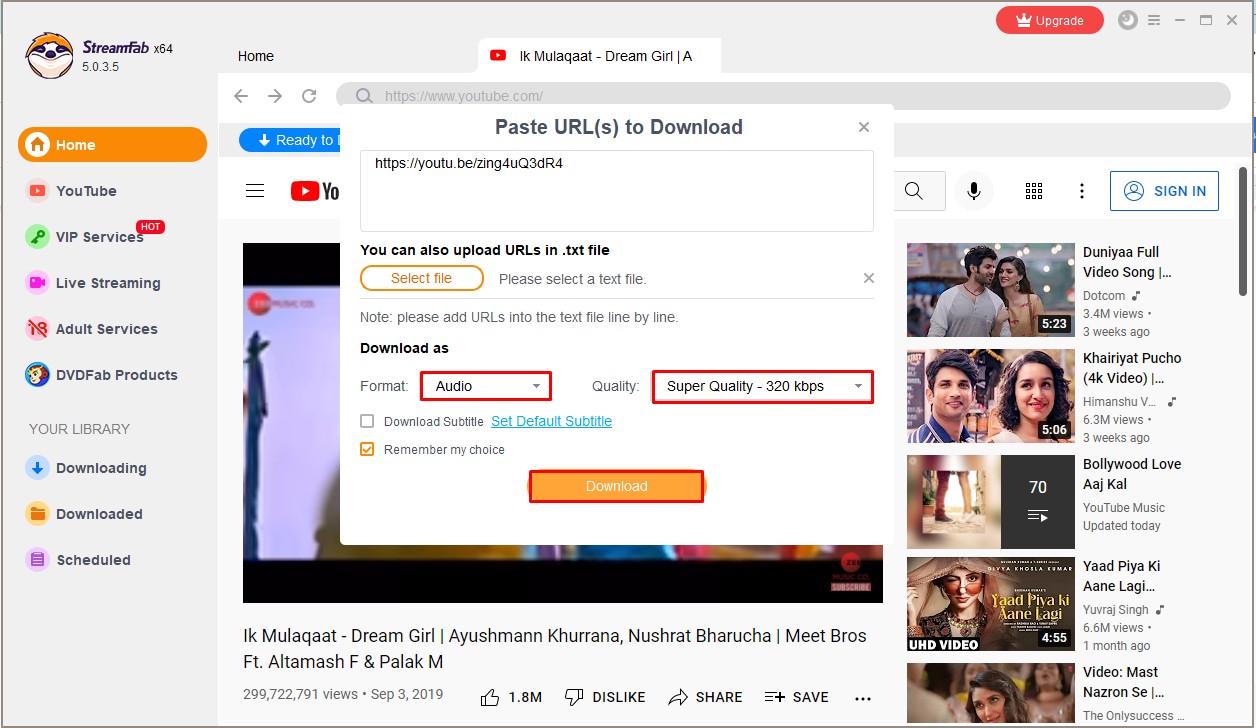Image resolution: width=1256 pixels, height=728 pixels.
Task: Click the Yuvraj Singh channel name
Action: coord(1116,608)
